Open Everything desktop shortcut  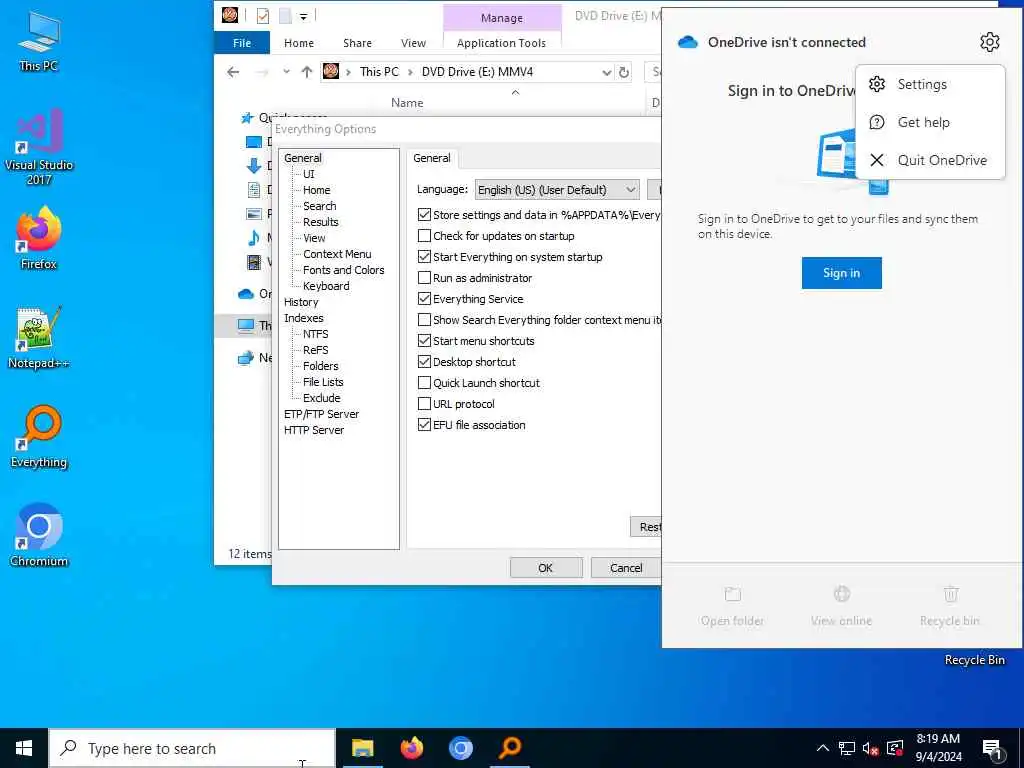[39, 438]
